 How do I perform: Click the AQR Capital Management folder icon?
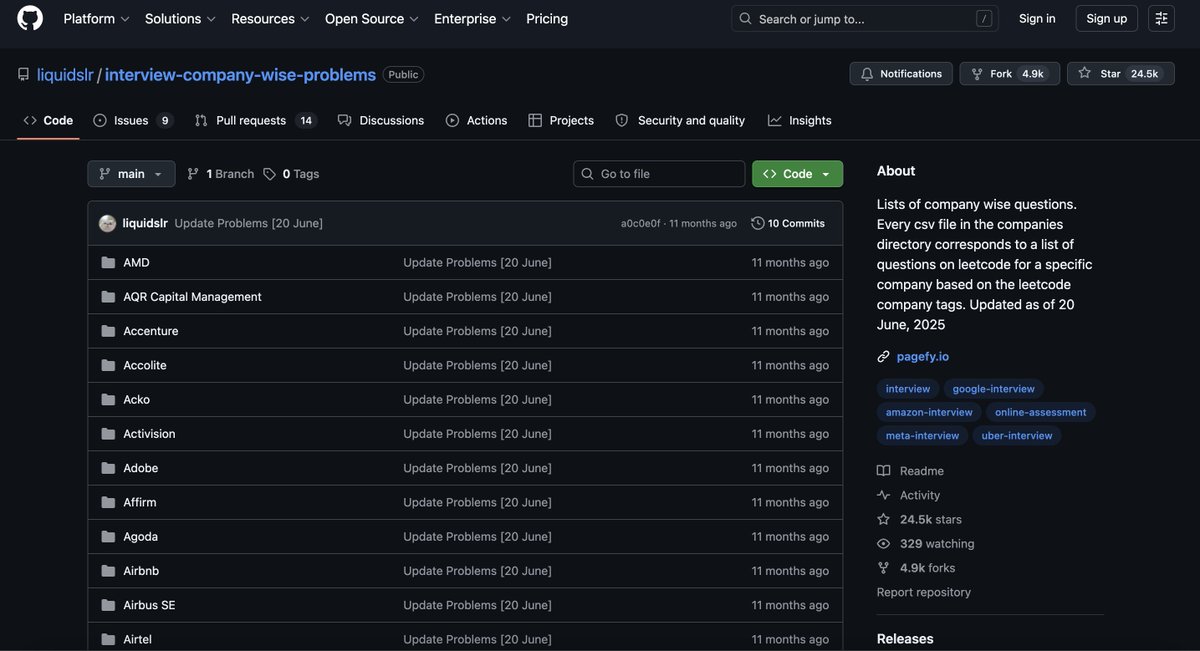[108, 297]
